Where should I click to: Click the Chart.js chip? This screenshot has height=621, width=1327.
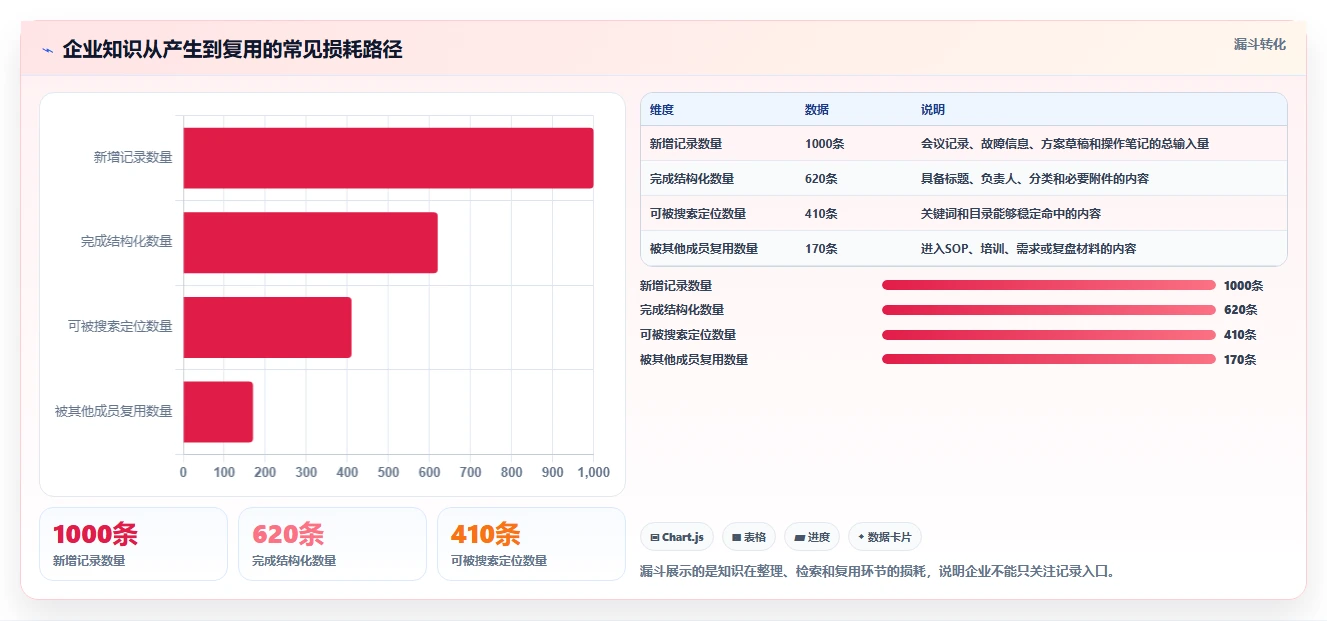pos(677,537)
